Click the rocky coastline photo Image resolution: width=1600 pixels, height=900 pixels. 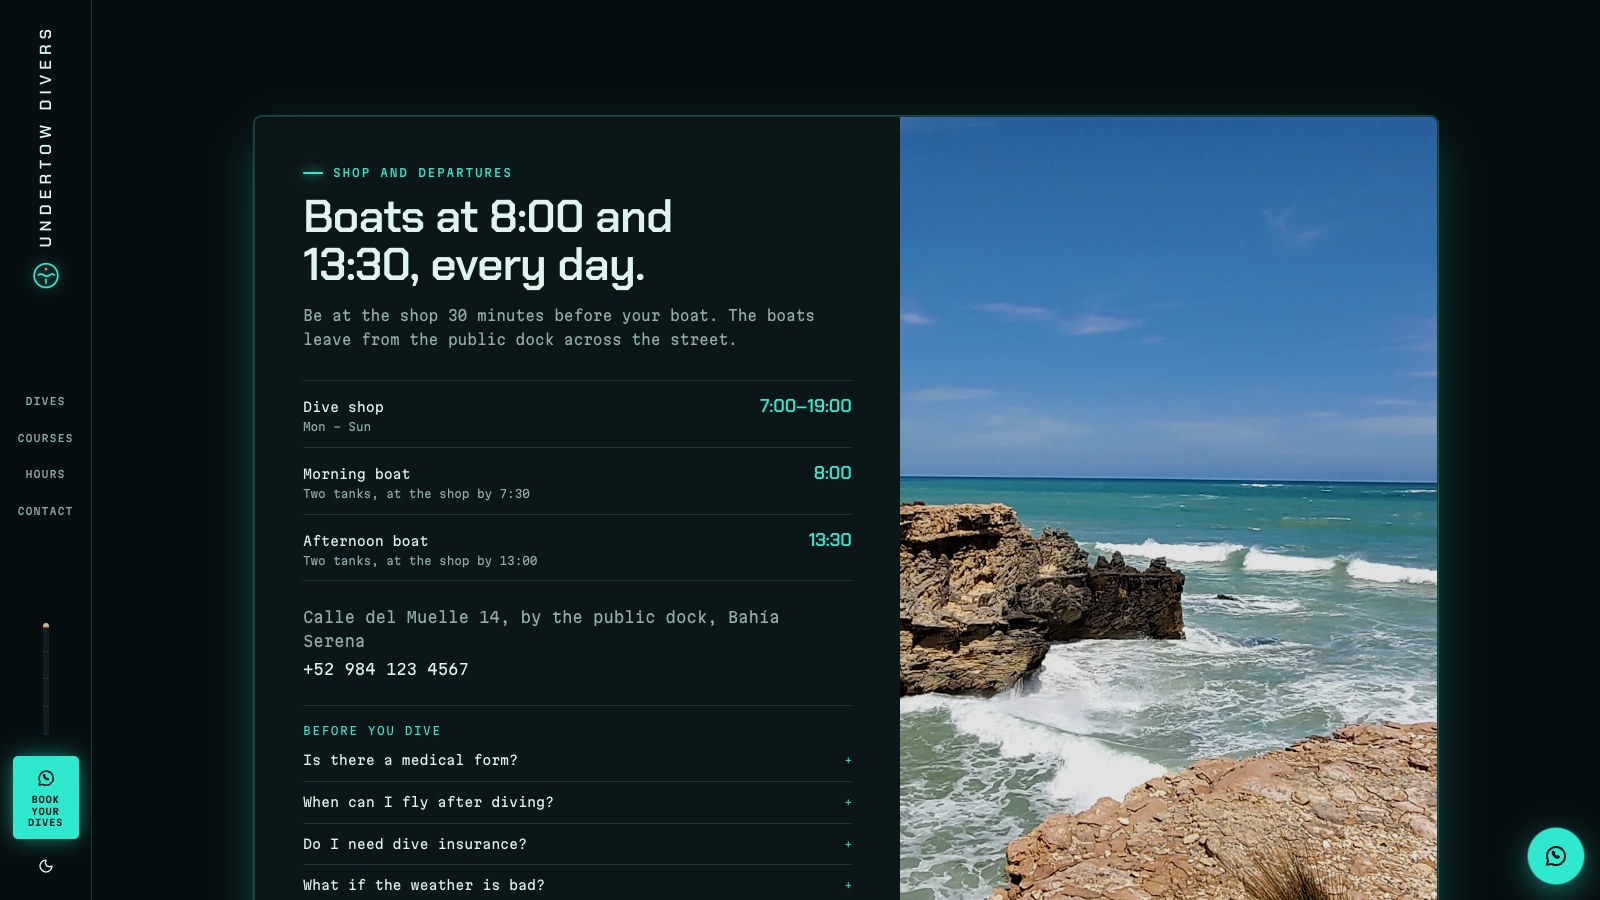(x=1168, y=508)
